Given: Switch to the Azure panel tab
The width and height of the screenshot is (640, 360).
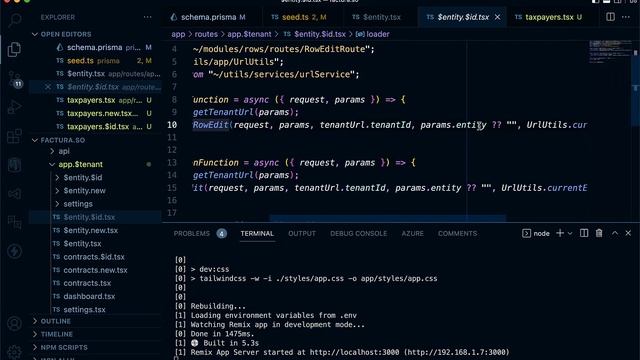Looking at the screenshot, I should (412, 233).
